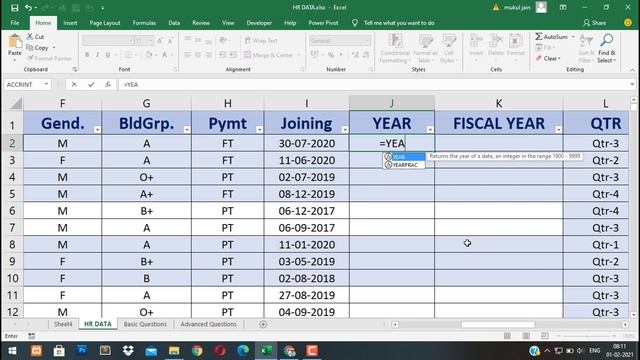Image resolution: width=640 pixels, height=360 pixels.
Task: Confirm formula with the checkmark icon
Action: [x=91, y=84]
